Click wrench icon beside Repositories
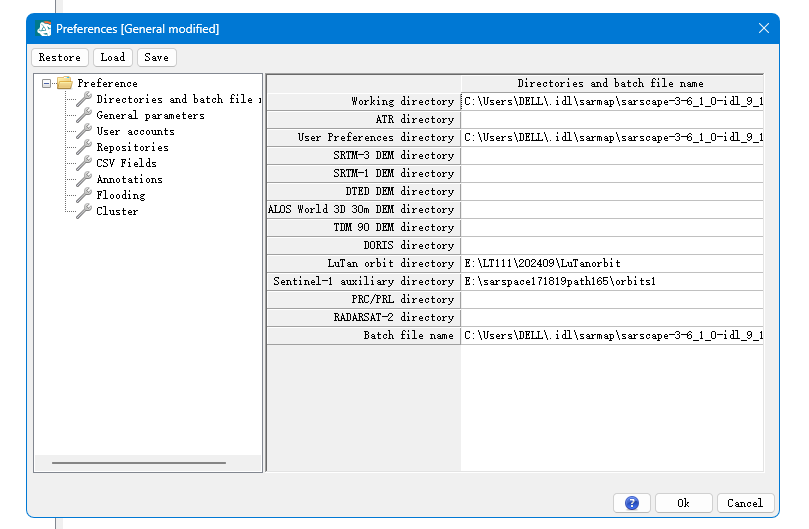Screen dimensions: 809x529 84,147
